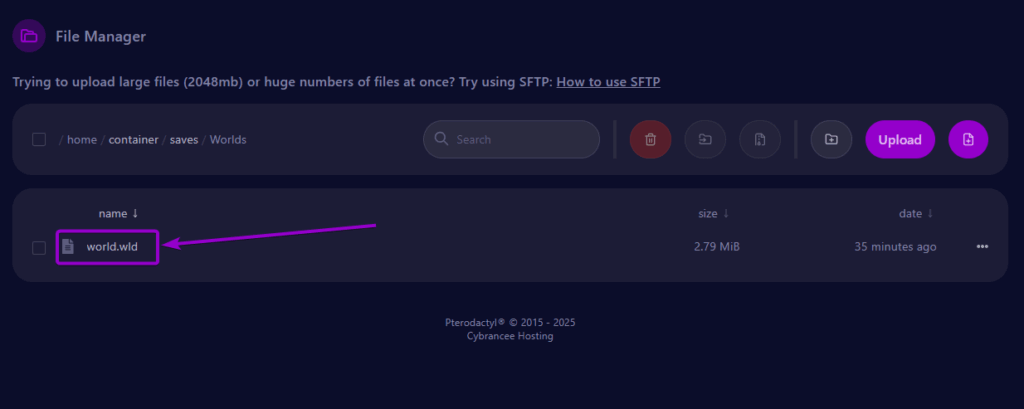This screenshot has width=1024, height=409.
Task: Click the File Manager folder logo icon
Action: tap(29, 36)
